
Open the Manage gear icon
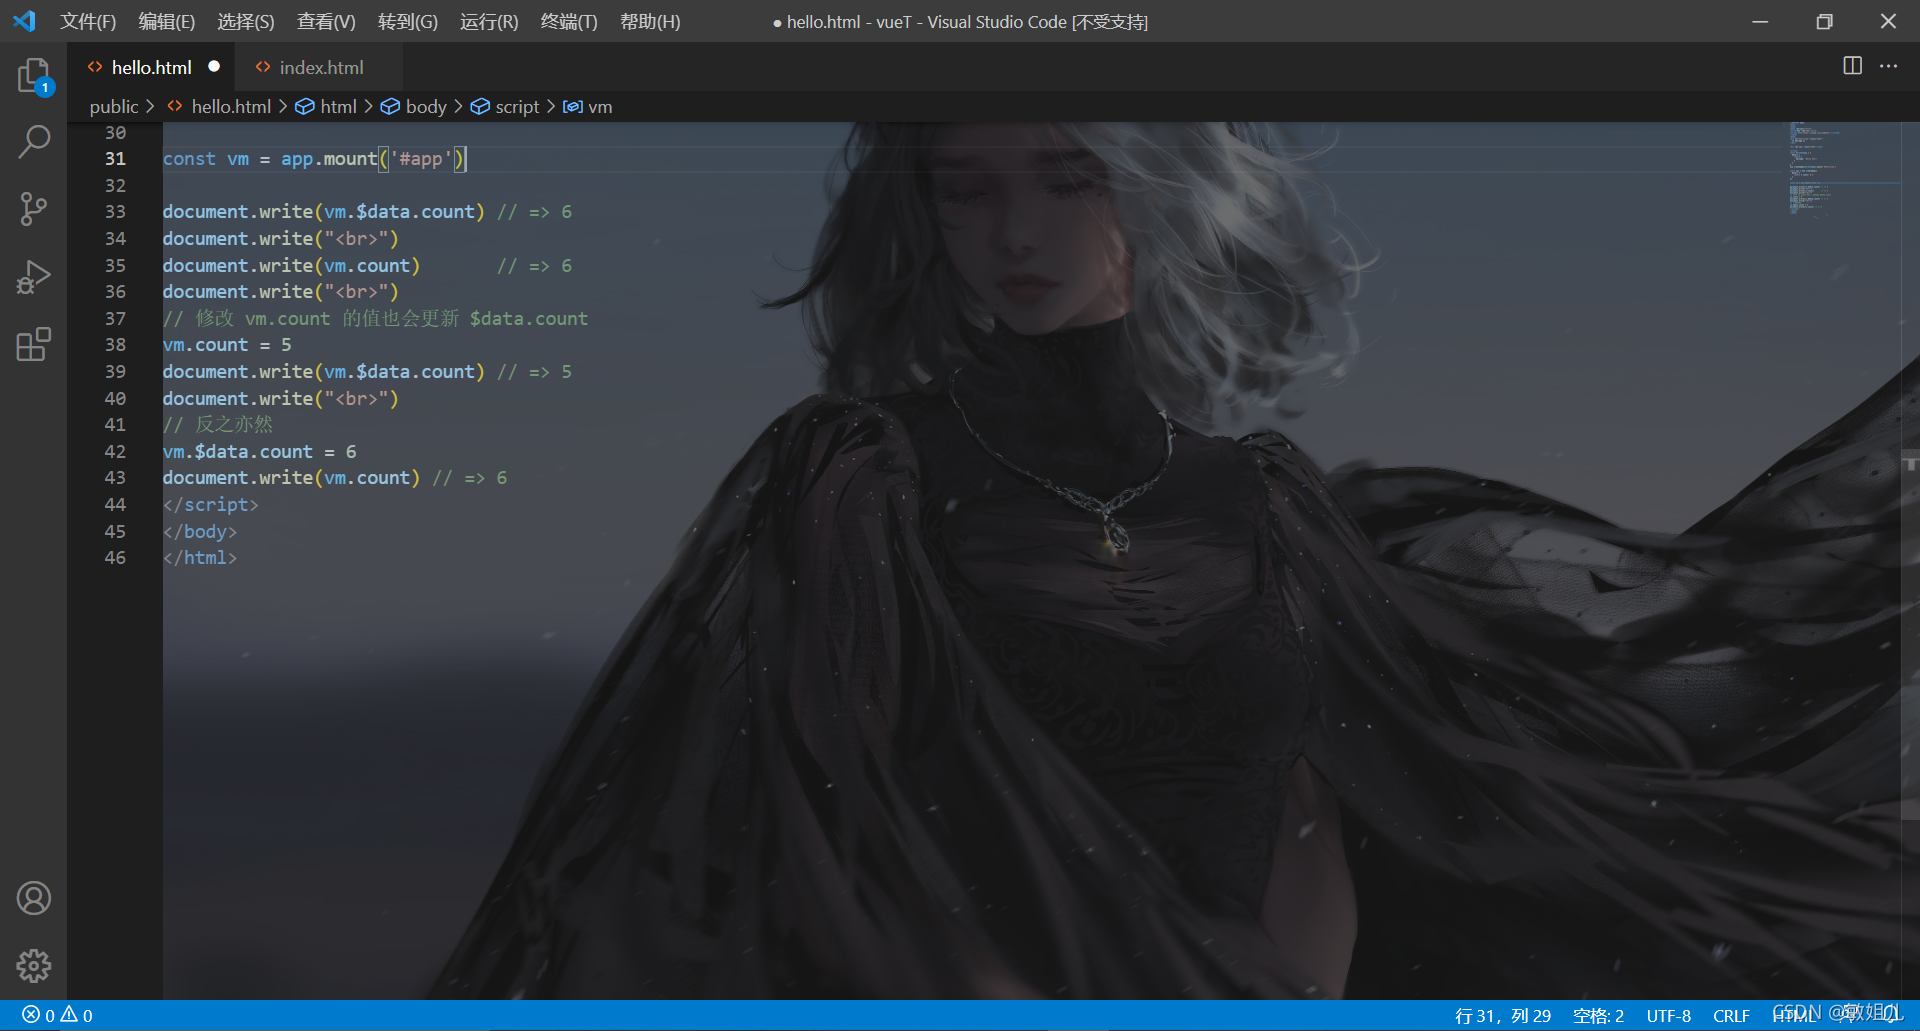34,966
